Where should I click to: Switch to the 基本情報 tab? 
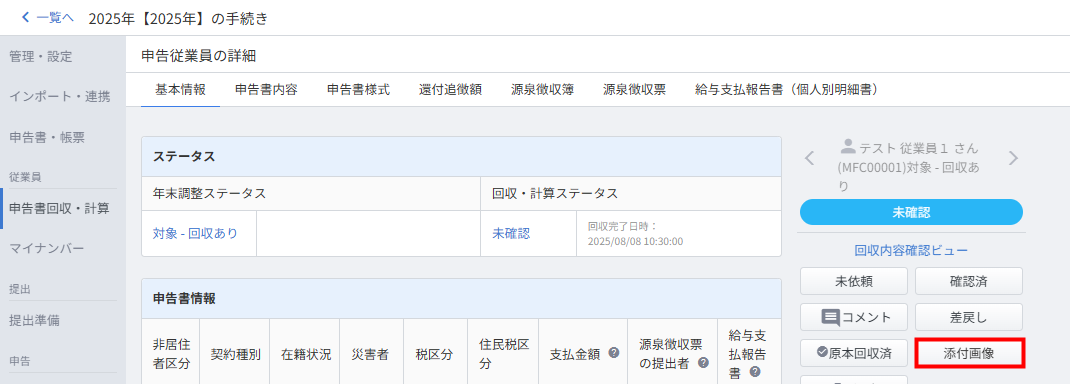[x=180, y=90]
